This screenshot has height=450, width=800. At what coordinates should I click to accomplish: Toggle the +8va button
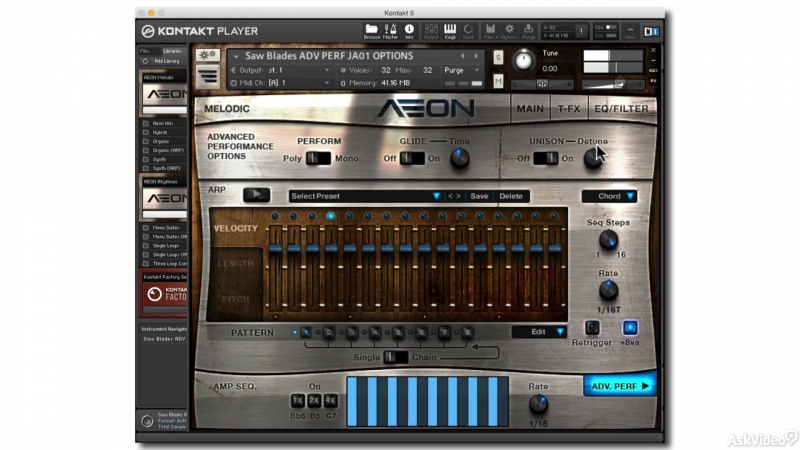(x=630, y=328)
